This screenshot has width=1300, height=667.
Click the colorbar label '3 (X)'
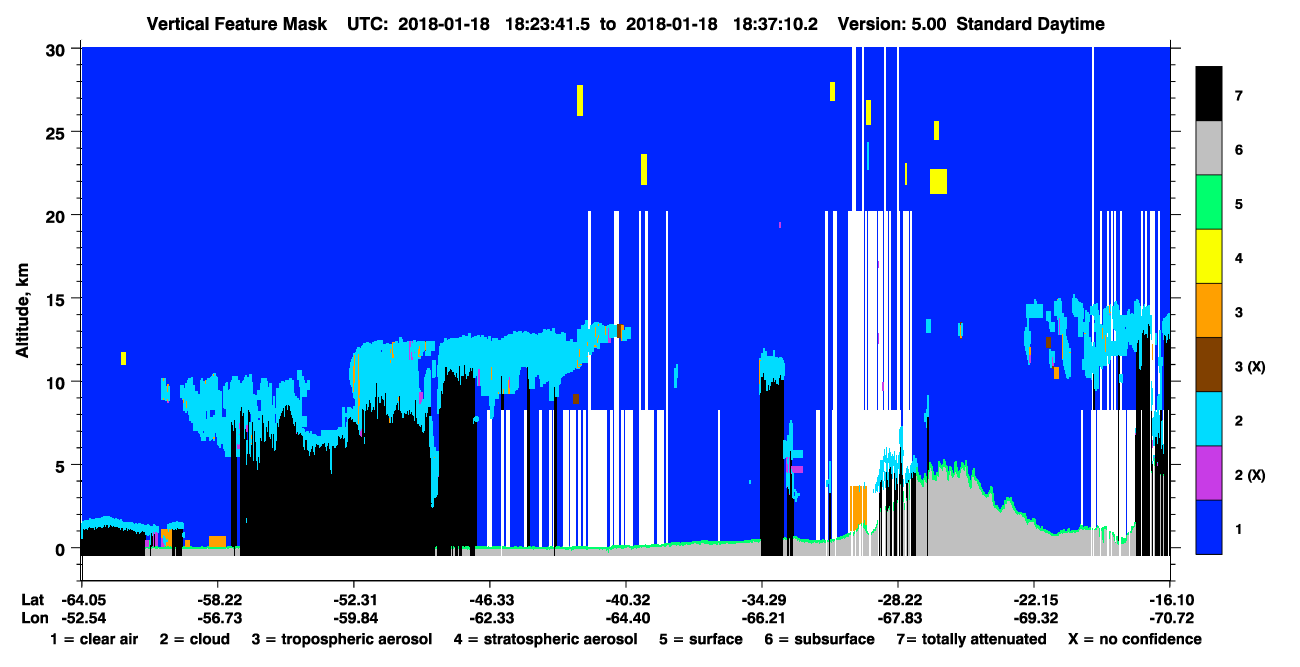tap(1250, 367)
